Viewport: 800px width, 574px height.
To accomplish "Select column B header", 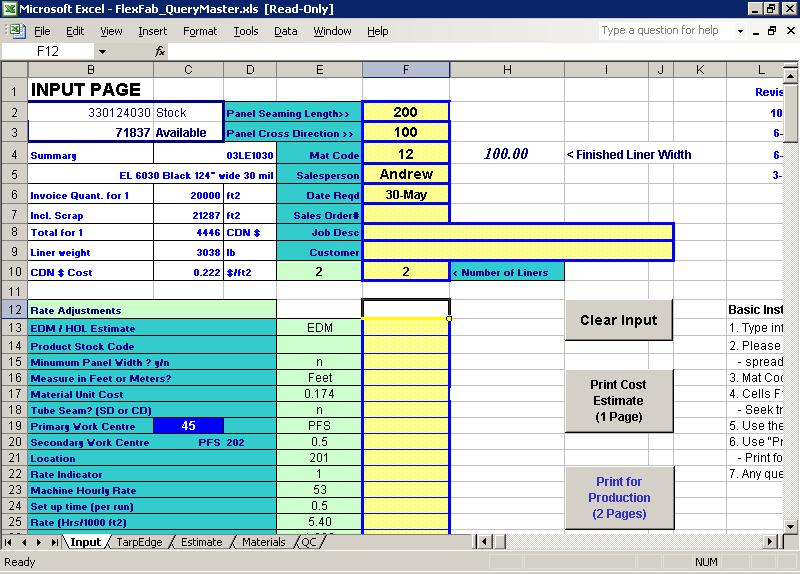I will 90,70.
